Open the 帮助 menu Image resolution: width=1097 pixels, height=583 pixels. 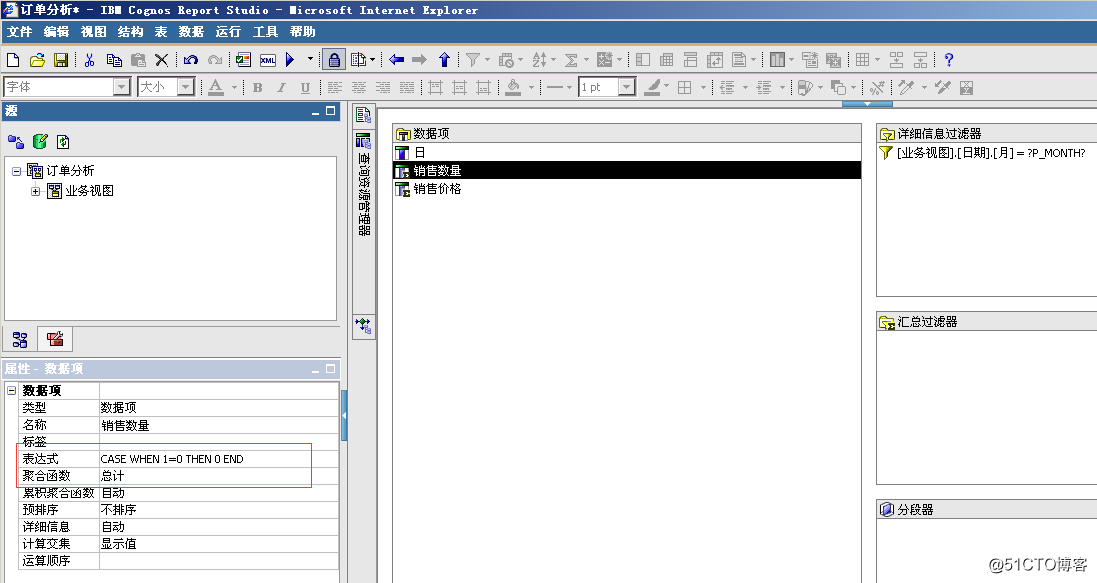(x=302, y=31)
